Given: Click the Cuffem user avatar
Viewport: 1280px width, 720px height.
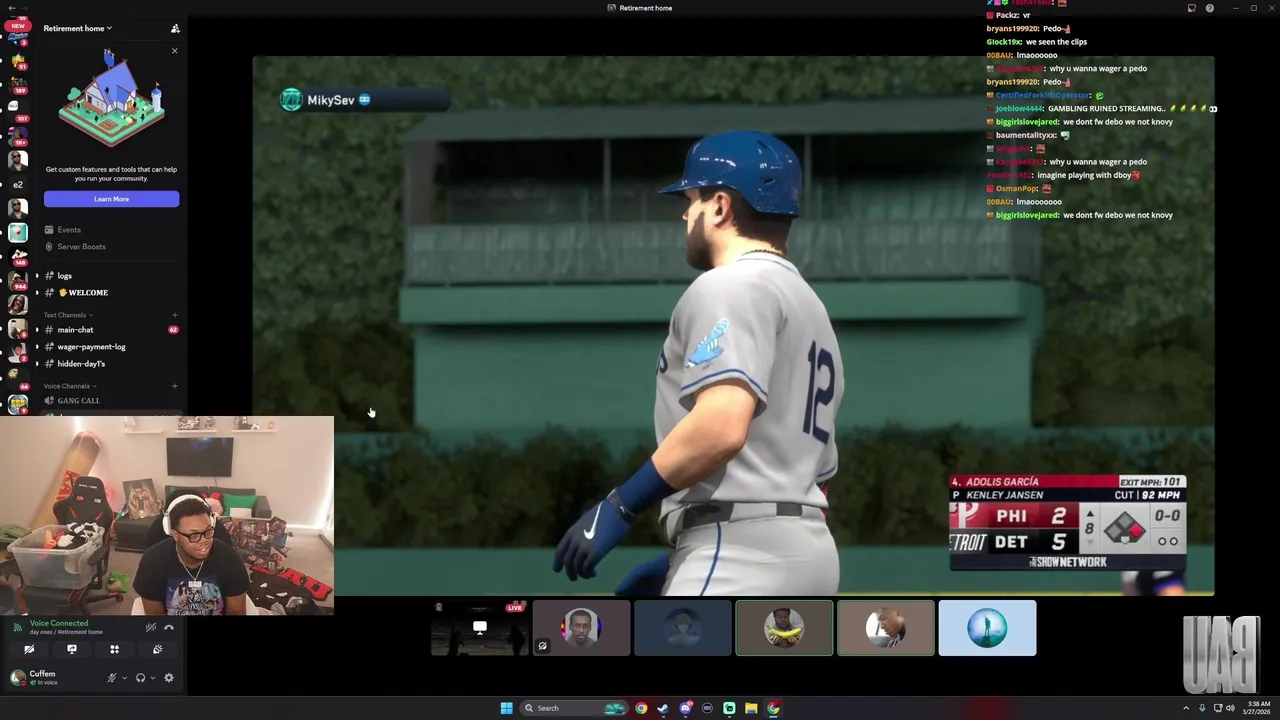Looking at the screenshot, I should pos(17,678).
